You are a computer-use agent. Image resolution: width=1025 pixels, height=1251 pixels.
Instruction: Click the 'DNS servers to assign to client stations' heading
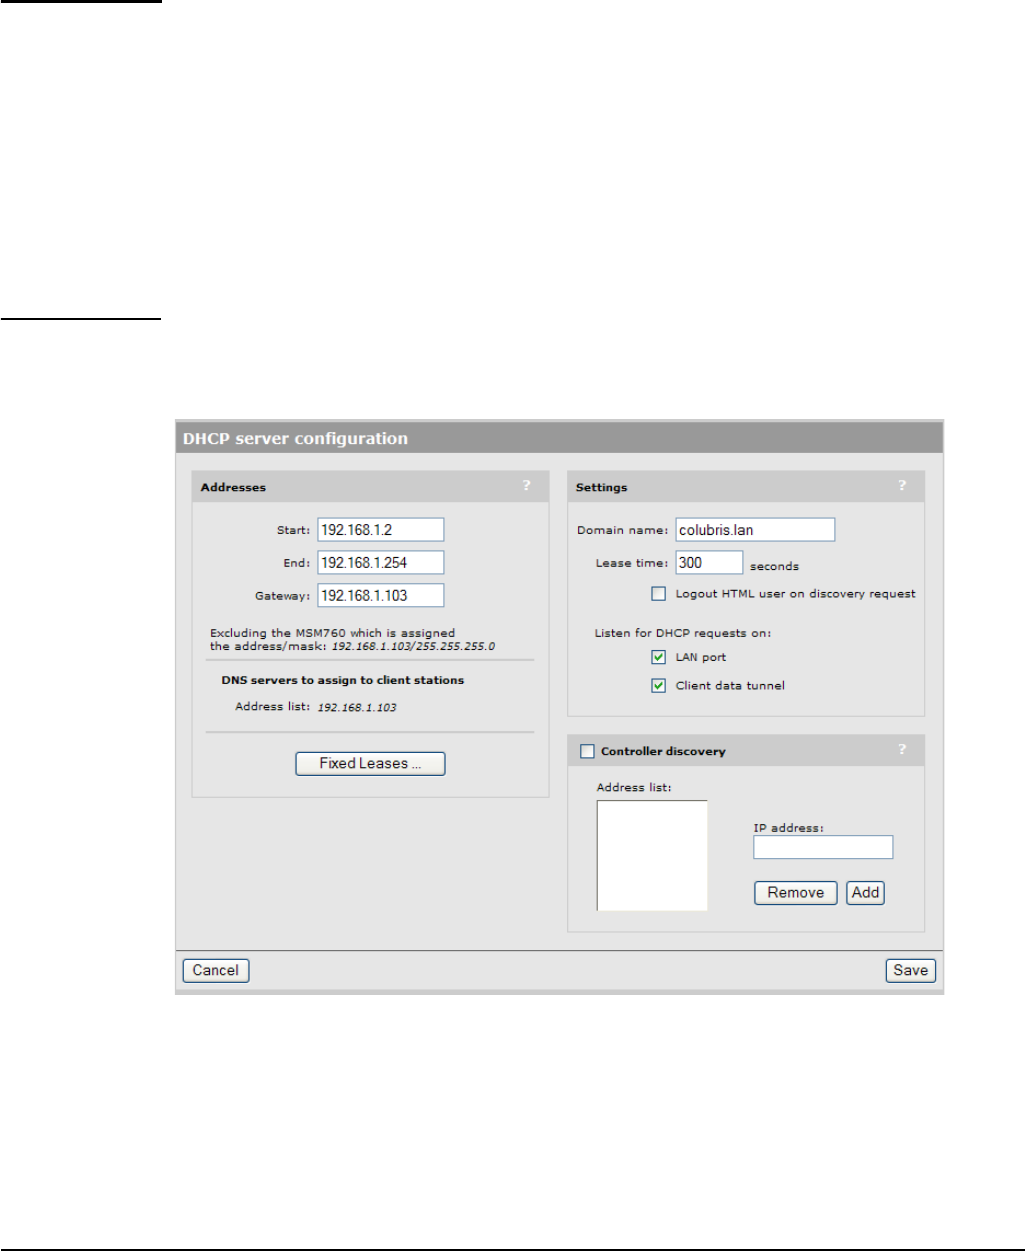tap(343, 680)
